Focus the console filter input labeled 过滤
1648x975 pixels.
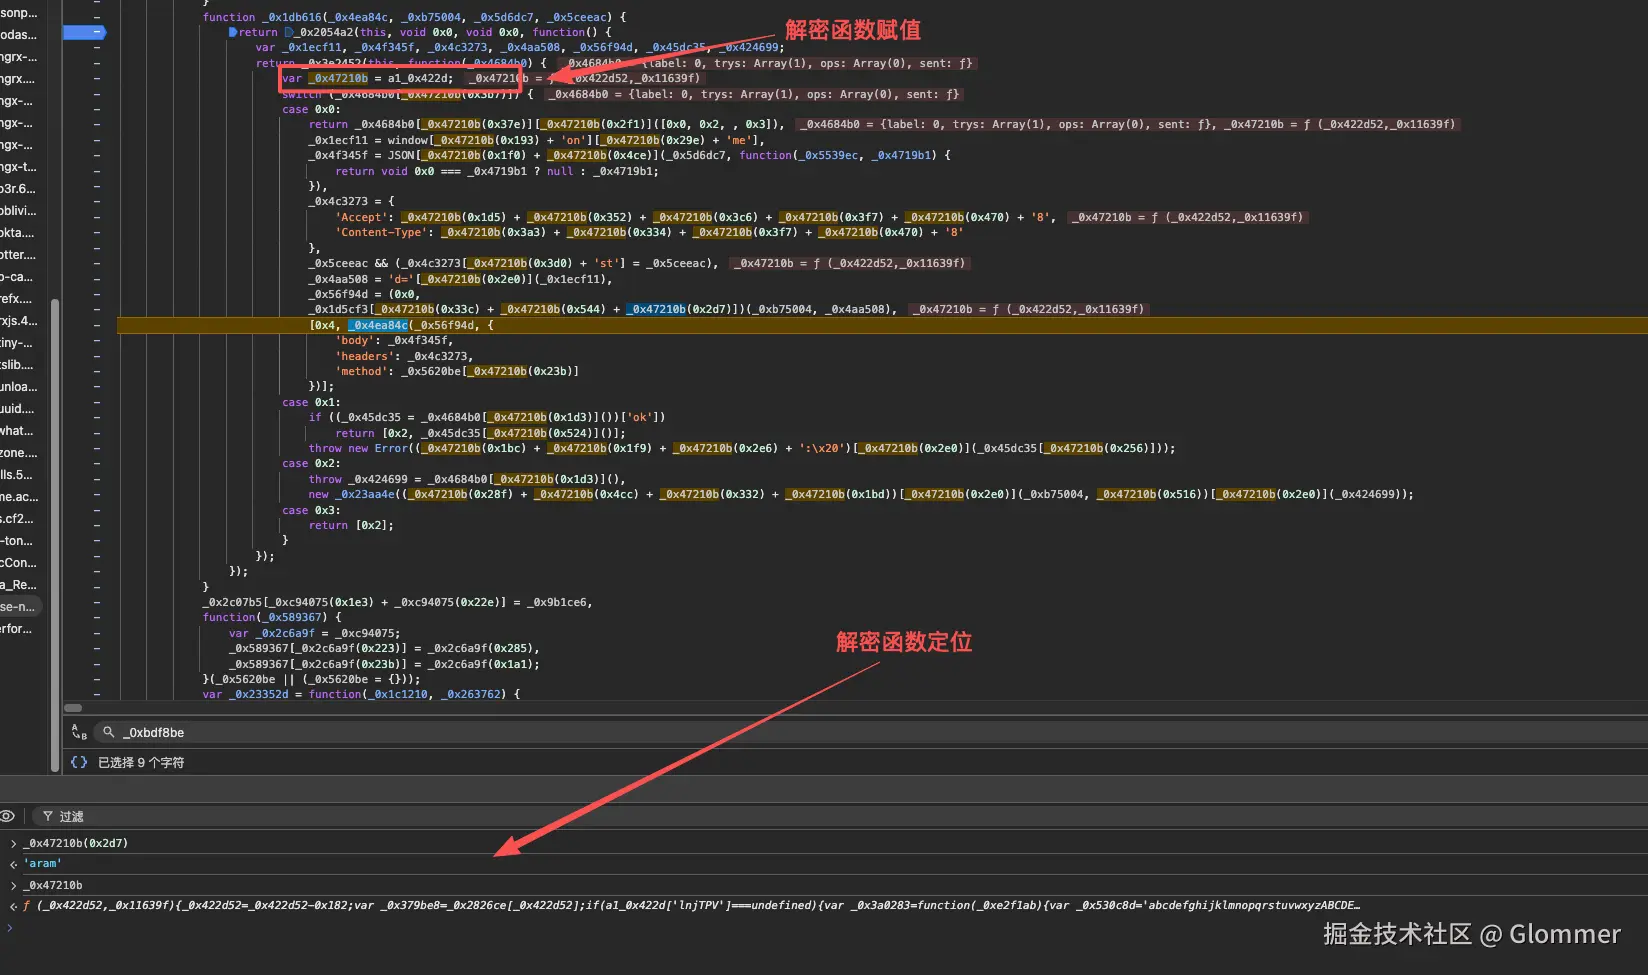[x=300, y=817]
